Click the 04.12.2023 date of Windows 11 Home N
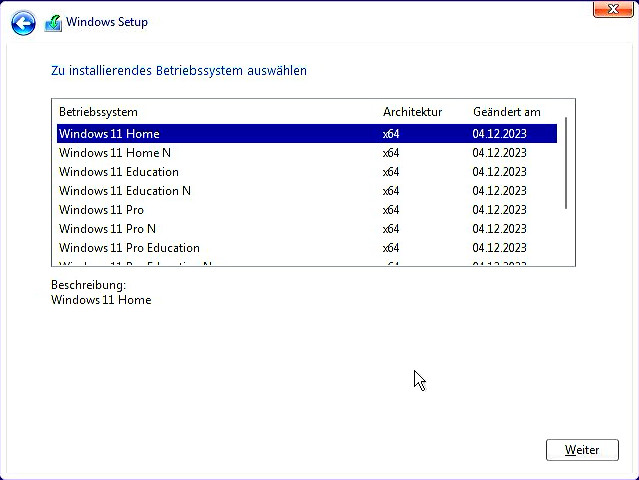The height and width of the screenshot is (480, 639). click(x=500, y=153)
